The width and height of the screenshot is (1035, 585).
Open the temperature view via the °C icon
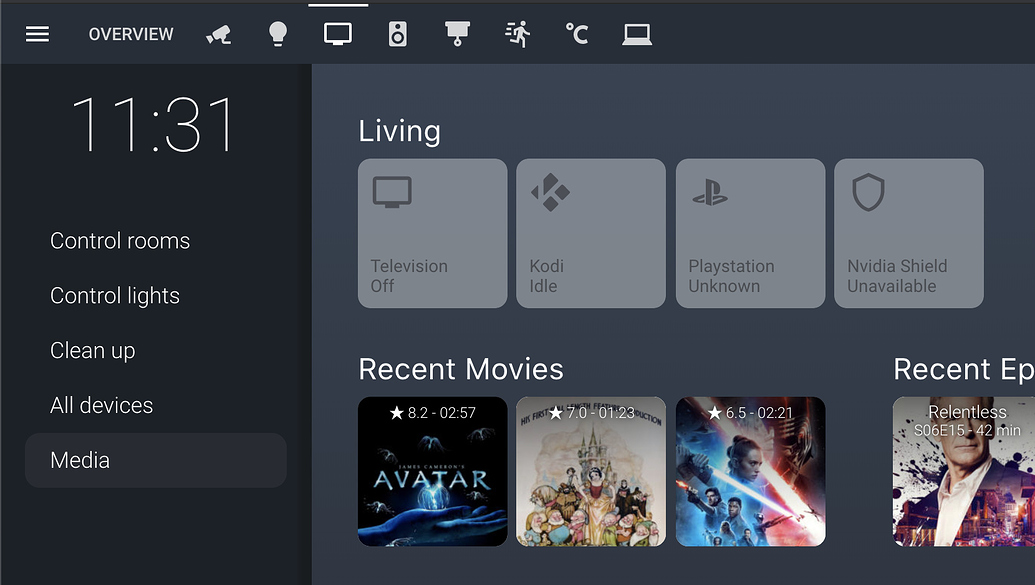(x=576, y=33)
